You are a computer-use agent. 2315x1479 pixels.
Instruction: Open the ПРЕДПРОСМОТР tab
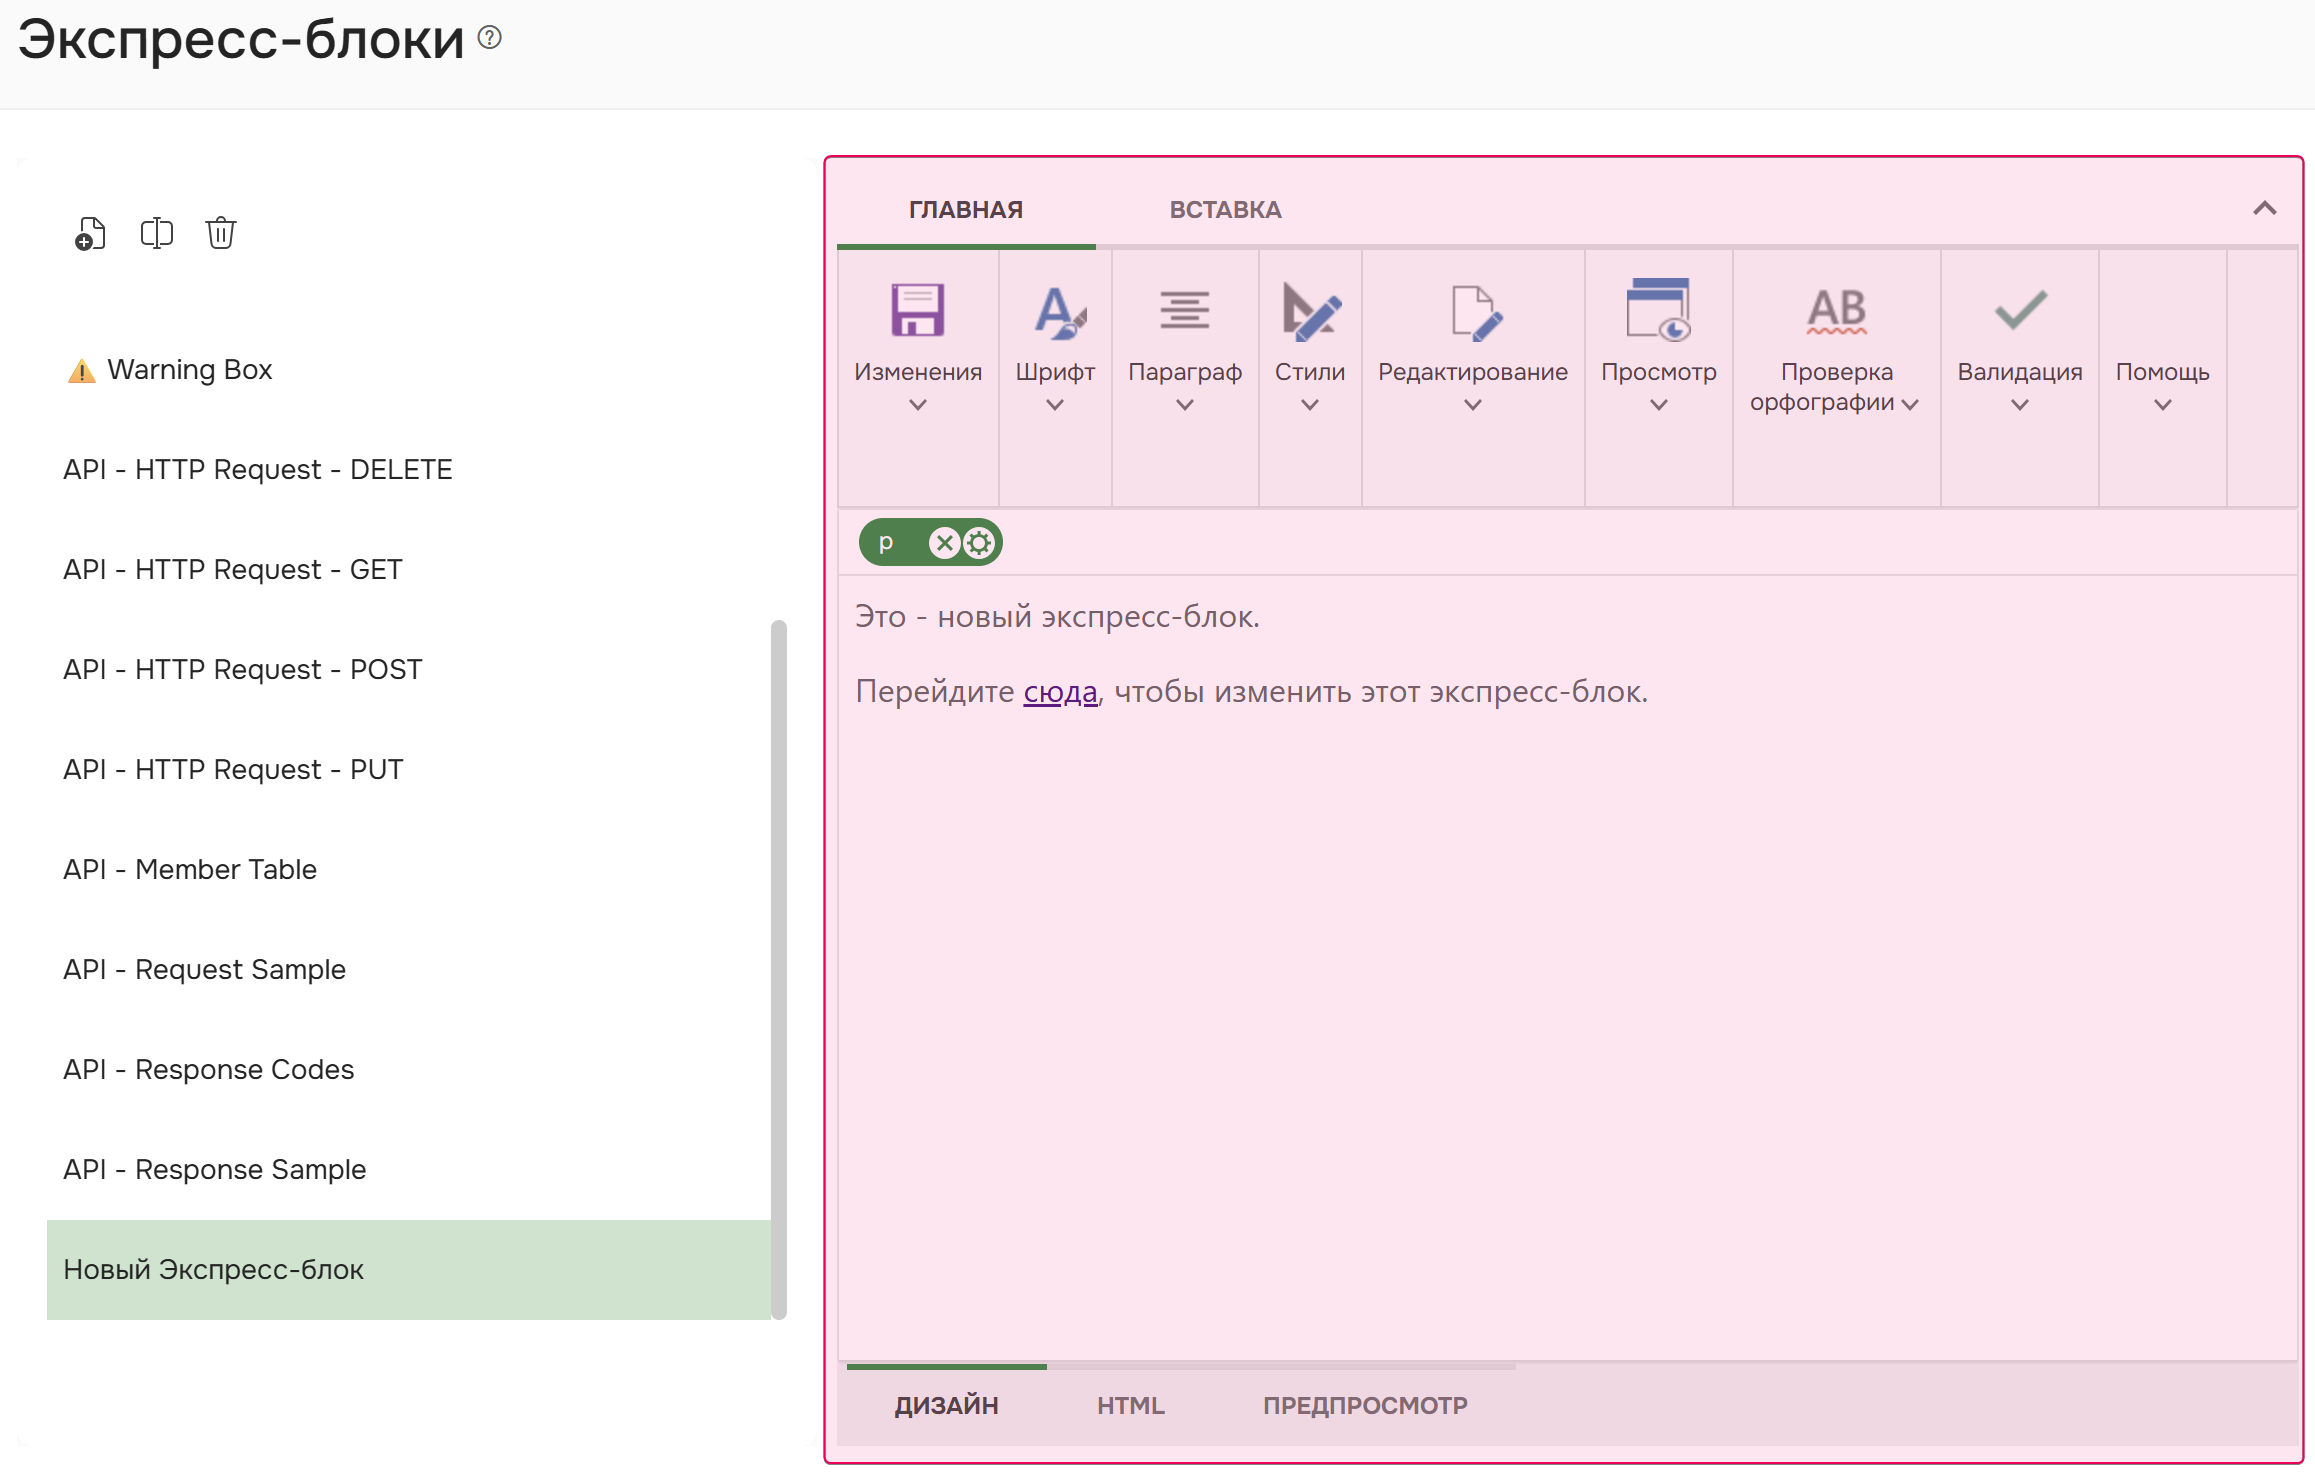tap(1364, 1405)
